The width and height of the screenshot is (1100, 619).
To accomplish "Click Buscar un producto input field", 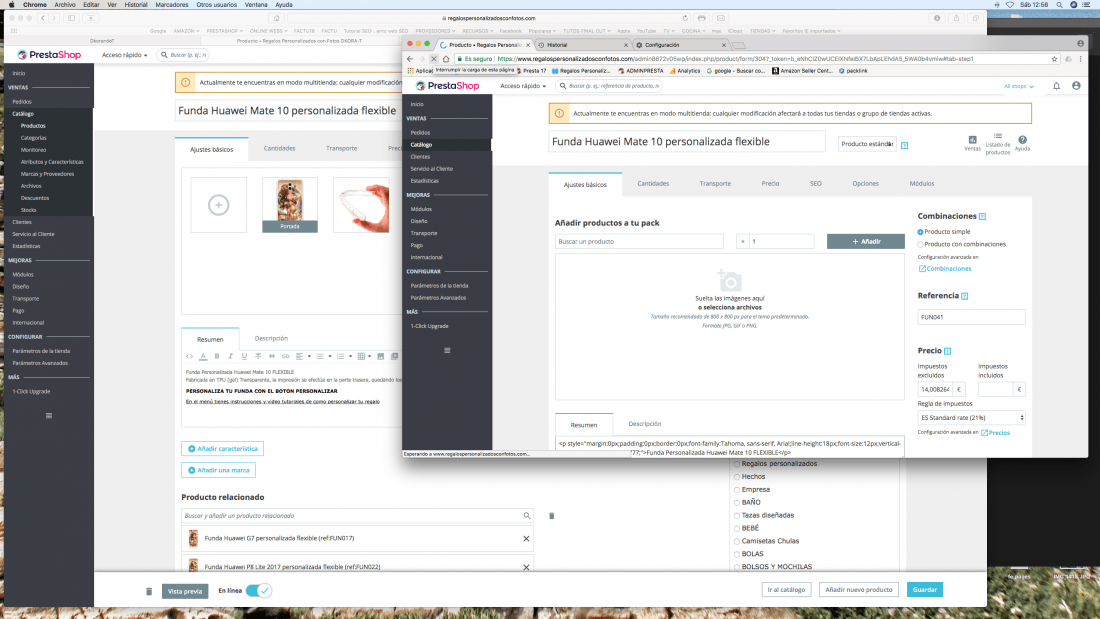I will [x=639, y=241].
